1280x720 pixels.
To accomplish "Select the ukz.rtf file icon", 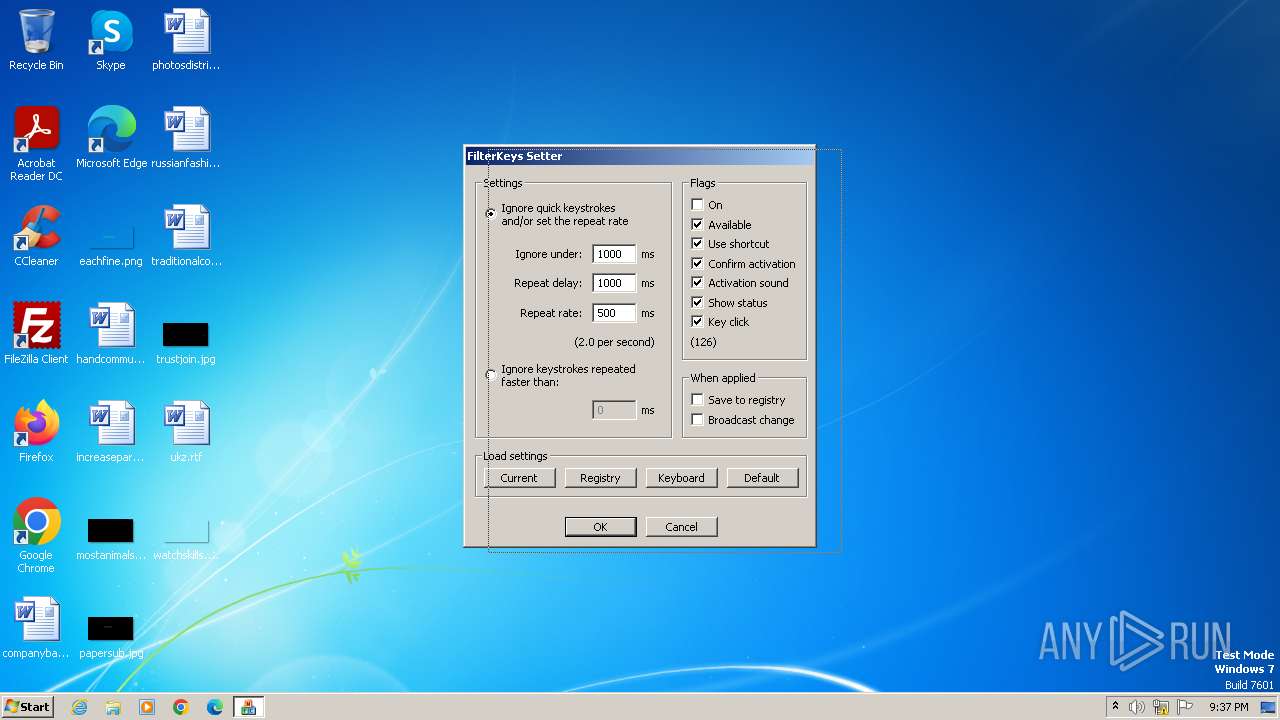I will 186,432.
